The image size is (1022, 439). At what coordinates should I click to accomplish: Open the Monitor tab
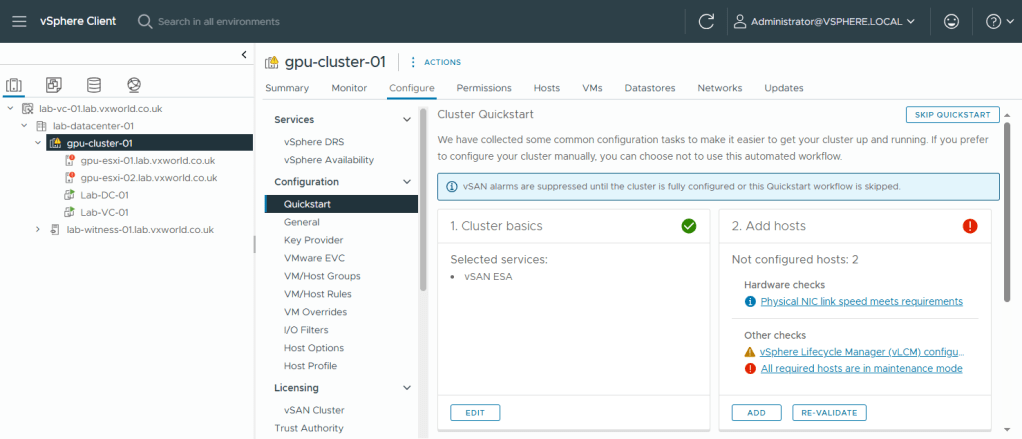(x=349, y=88)
